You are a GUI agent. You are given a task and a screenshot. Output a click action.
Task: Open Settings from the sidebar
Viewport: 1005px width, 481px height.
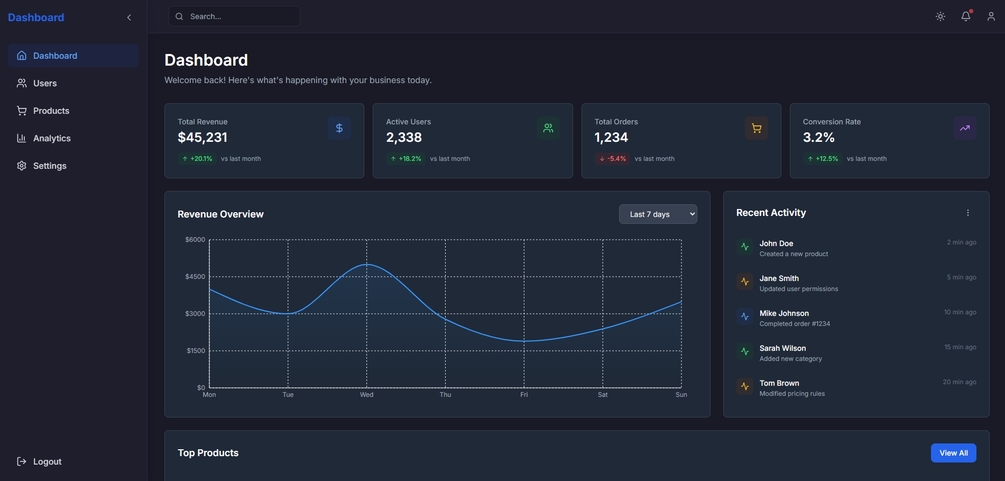pyautogui.click(x=73, y=166)
